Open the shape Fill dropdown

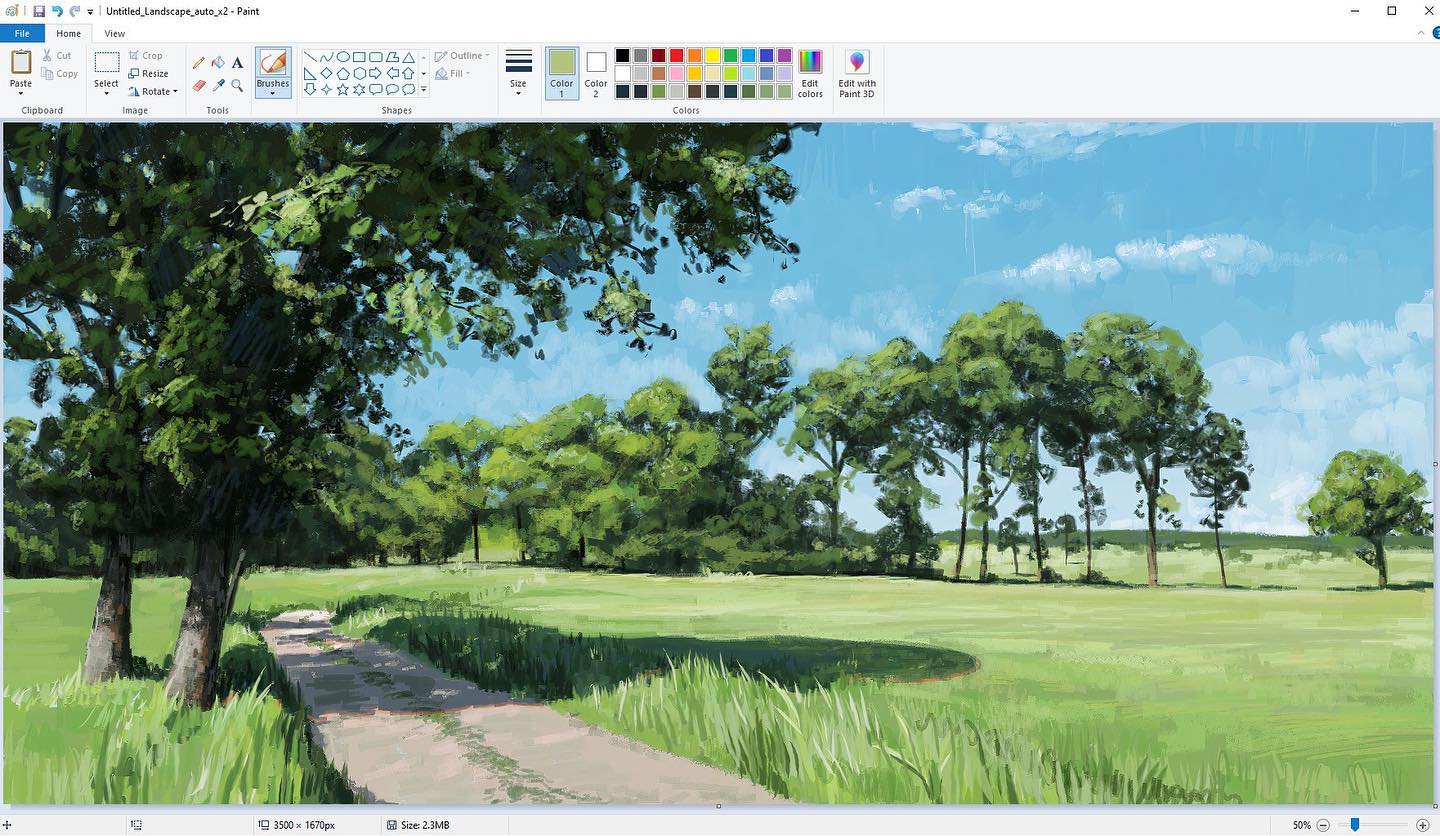(454, 73)
